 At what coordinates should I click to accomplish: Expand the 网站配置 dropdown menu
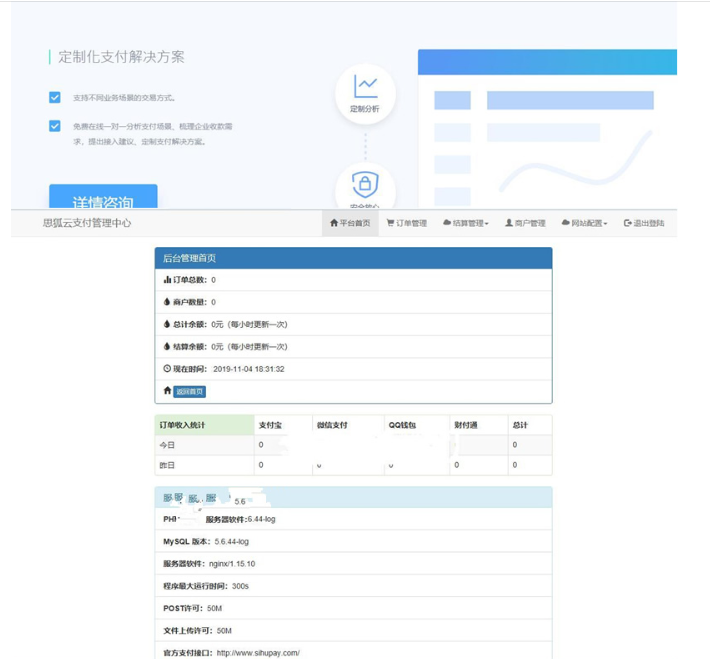click(584, 224)
